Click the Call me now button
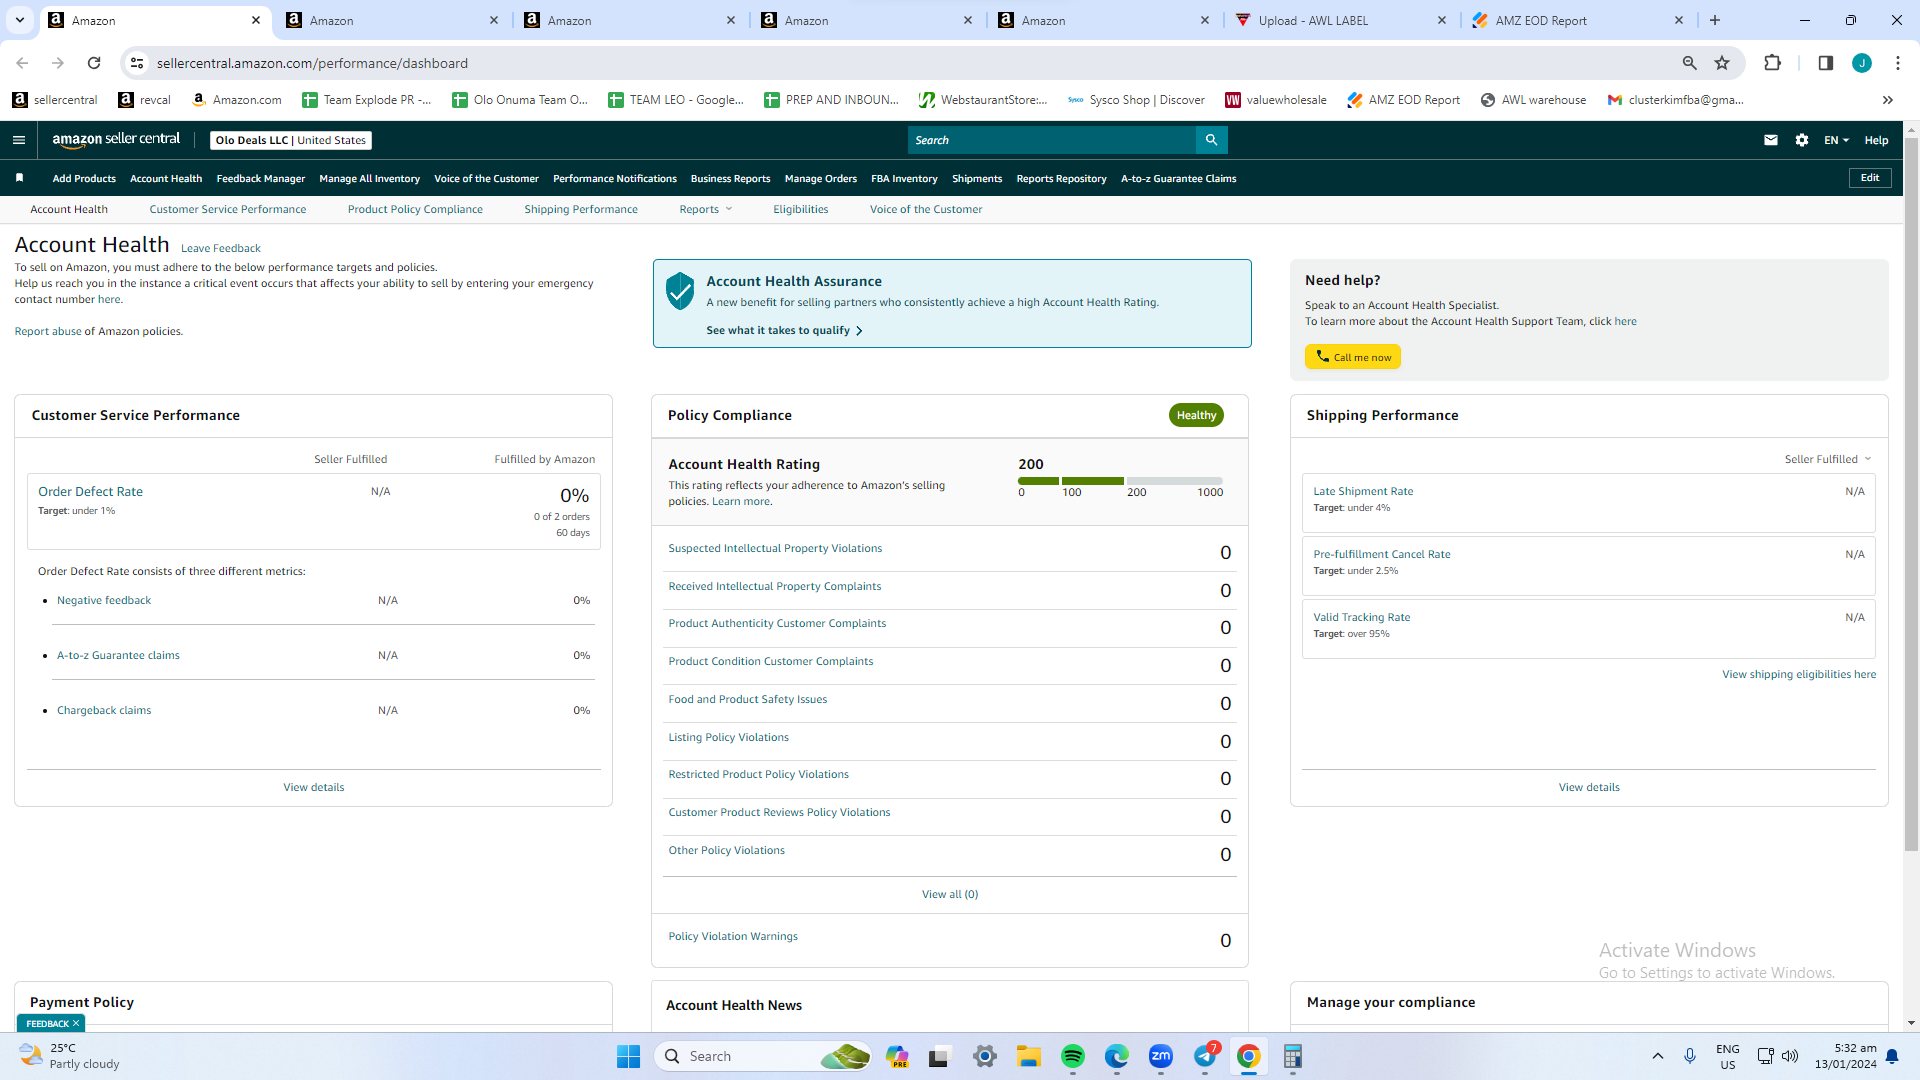 click(1353, 357)
